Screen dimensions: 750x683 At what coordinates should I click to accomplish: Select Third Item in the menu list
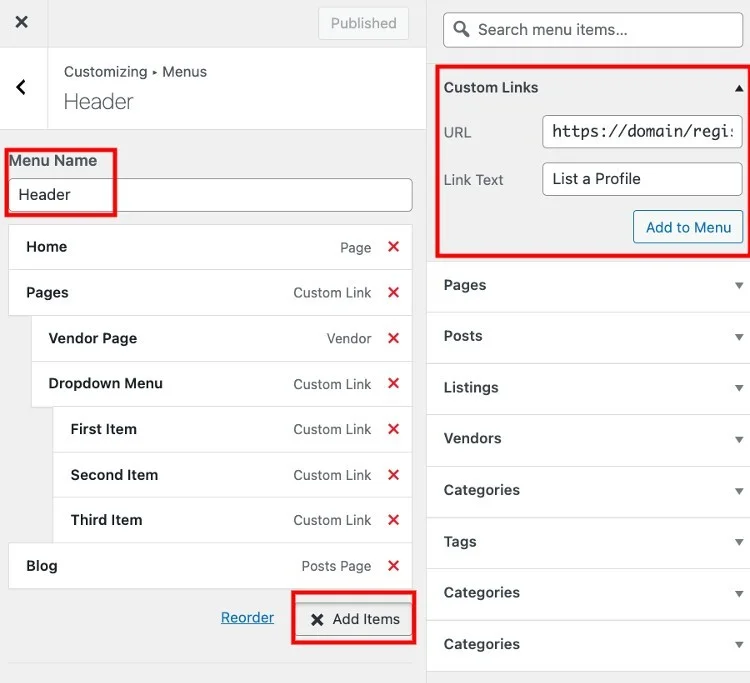(x=232, y=520)
